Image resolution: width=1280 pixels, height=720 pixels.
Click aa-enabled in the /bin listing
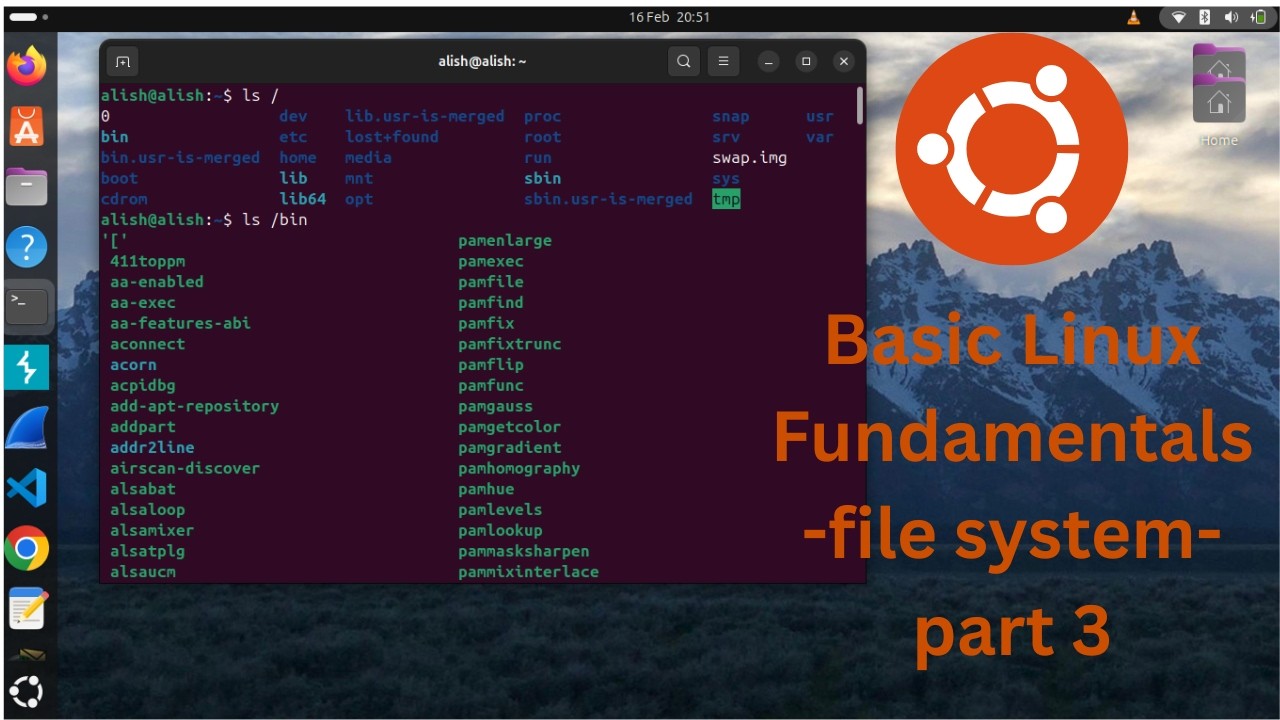pos(157,282)
